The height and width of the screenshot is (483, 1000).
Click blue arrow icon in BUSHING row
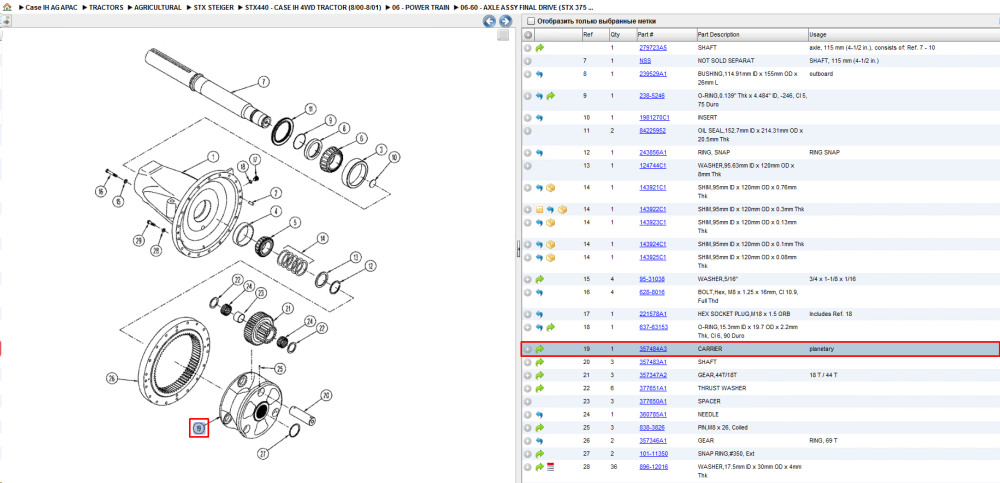[540, 74]
